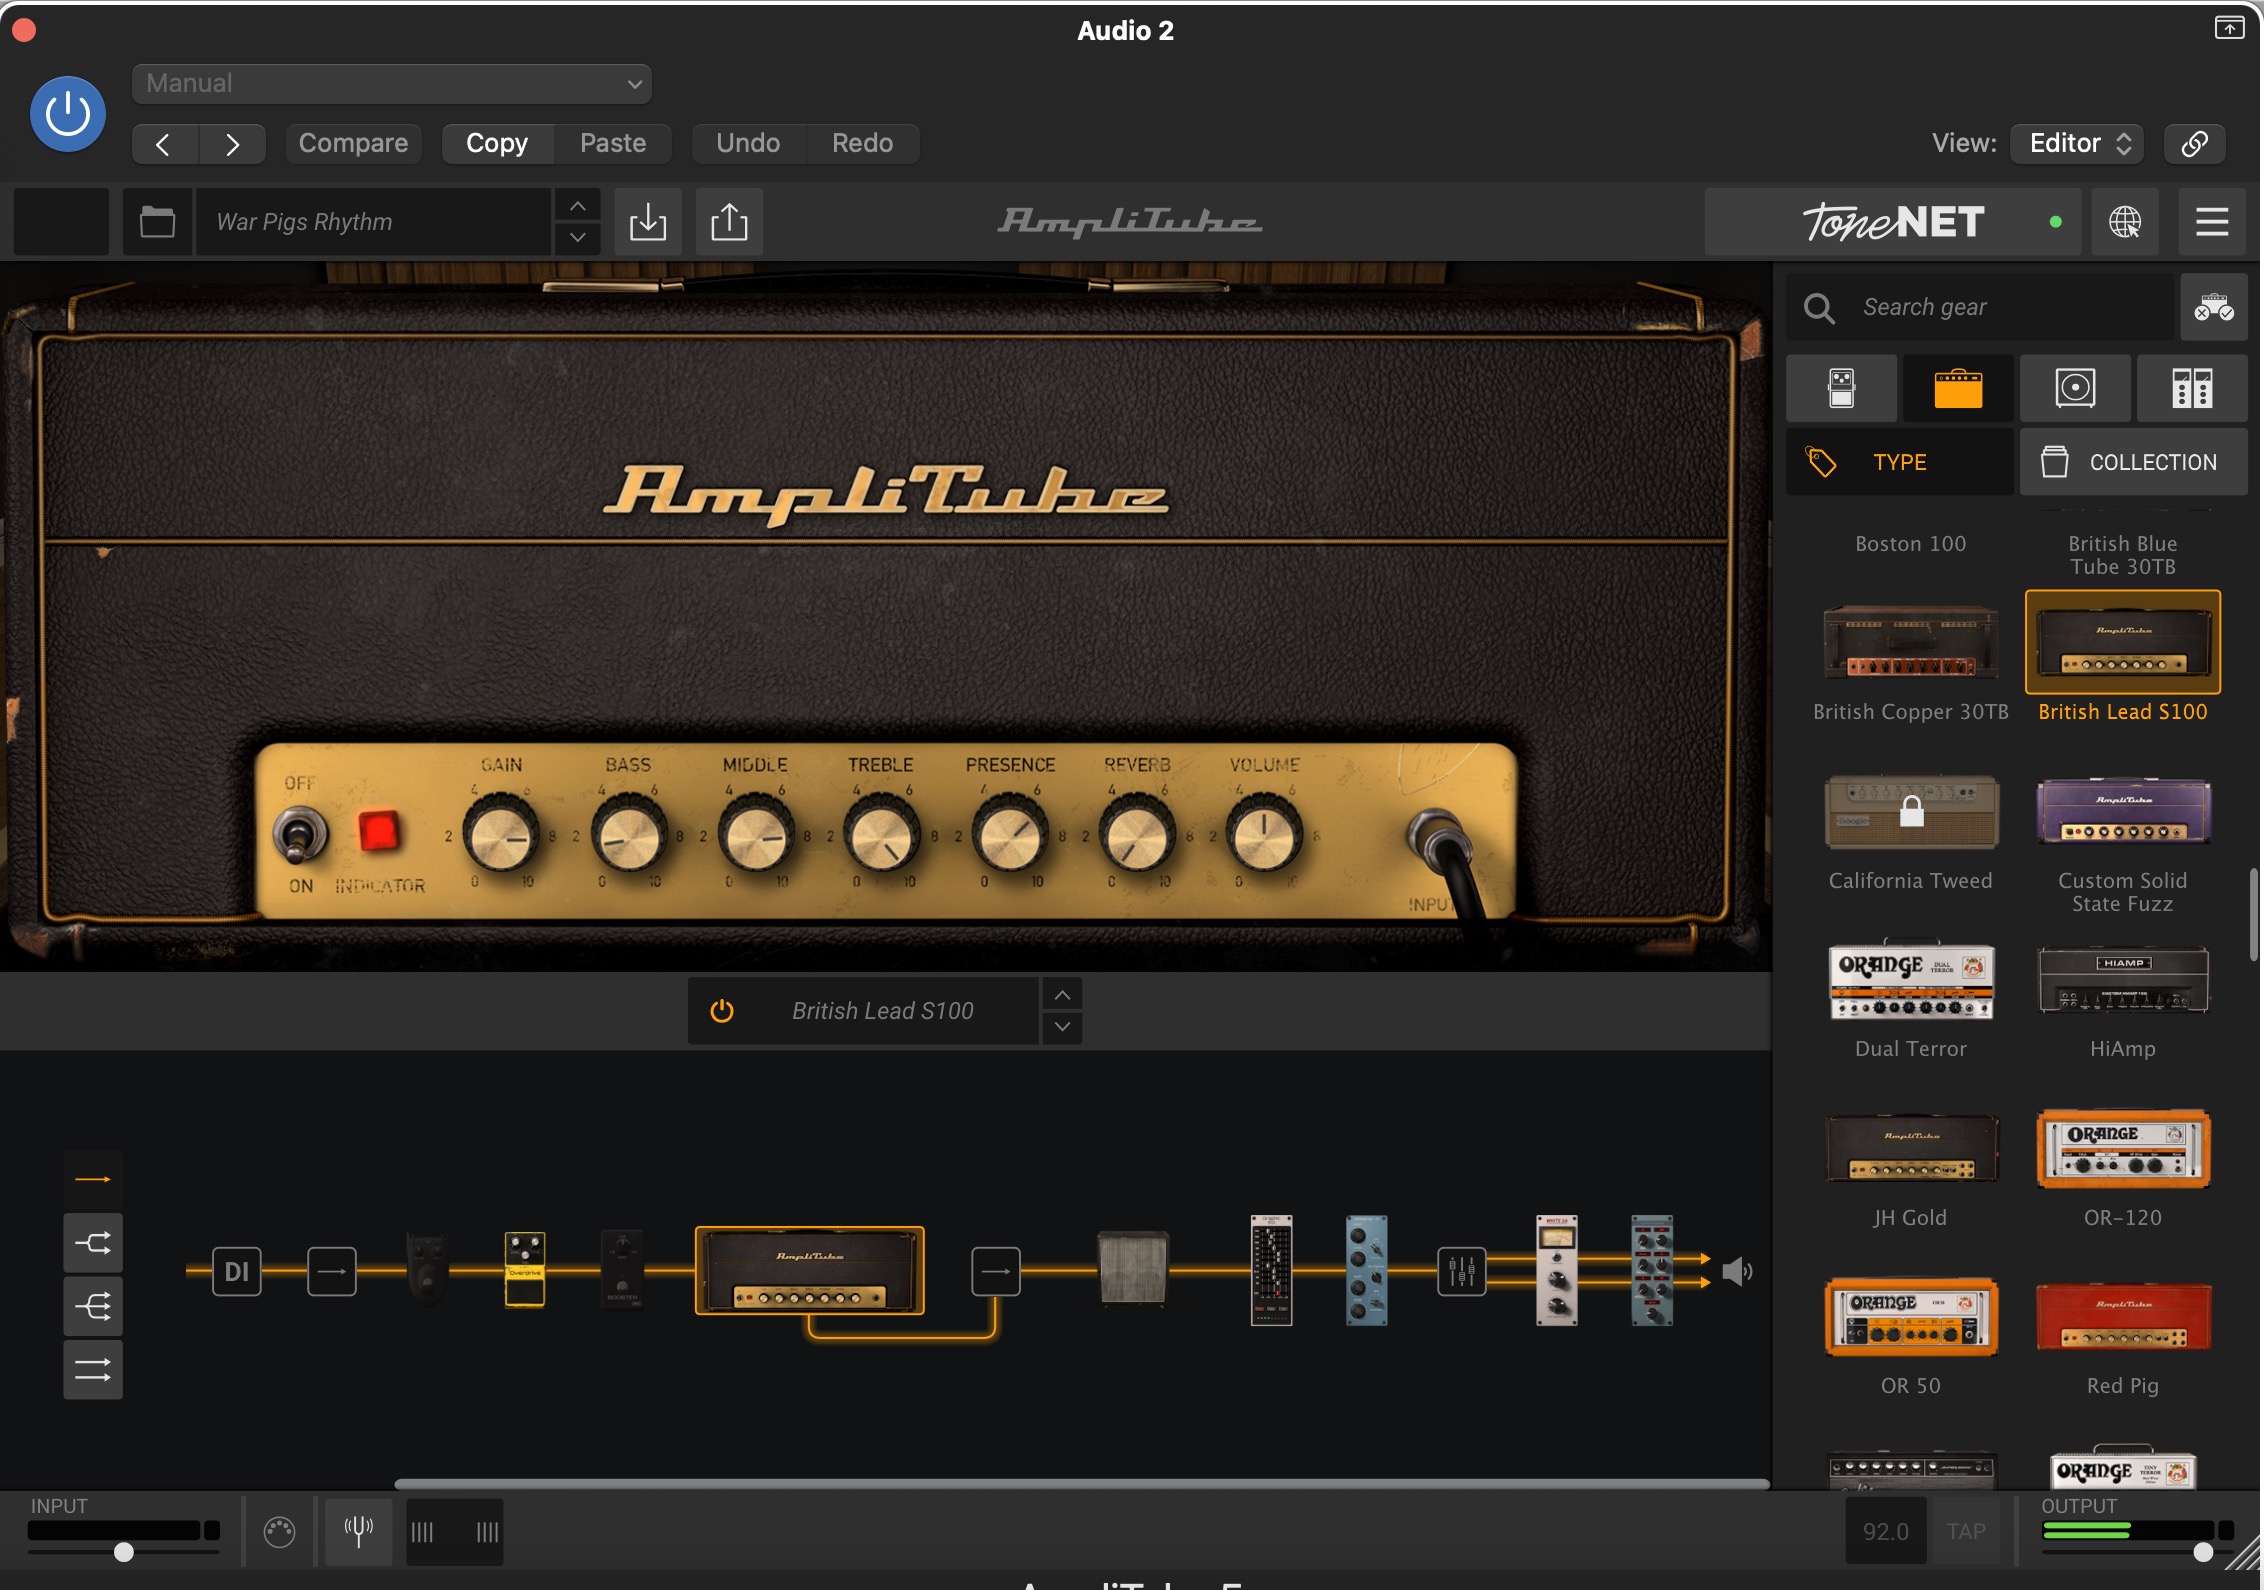Select previous preset with up arrow

click(577, 206)
